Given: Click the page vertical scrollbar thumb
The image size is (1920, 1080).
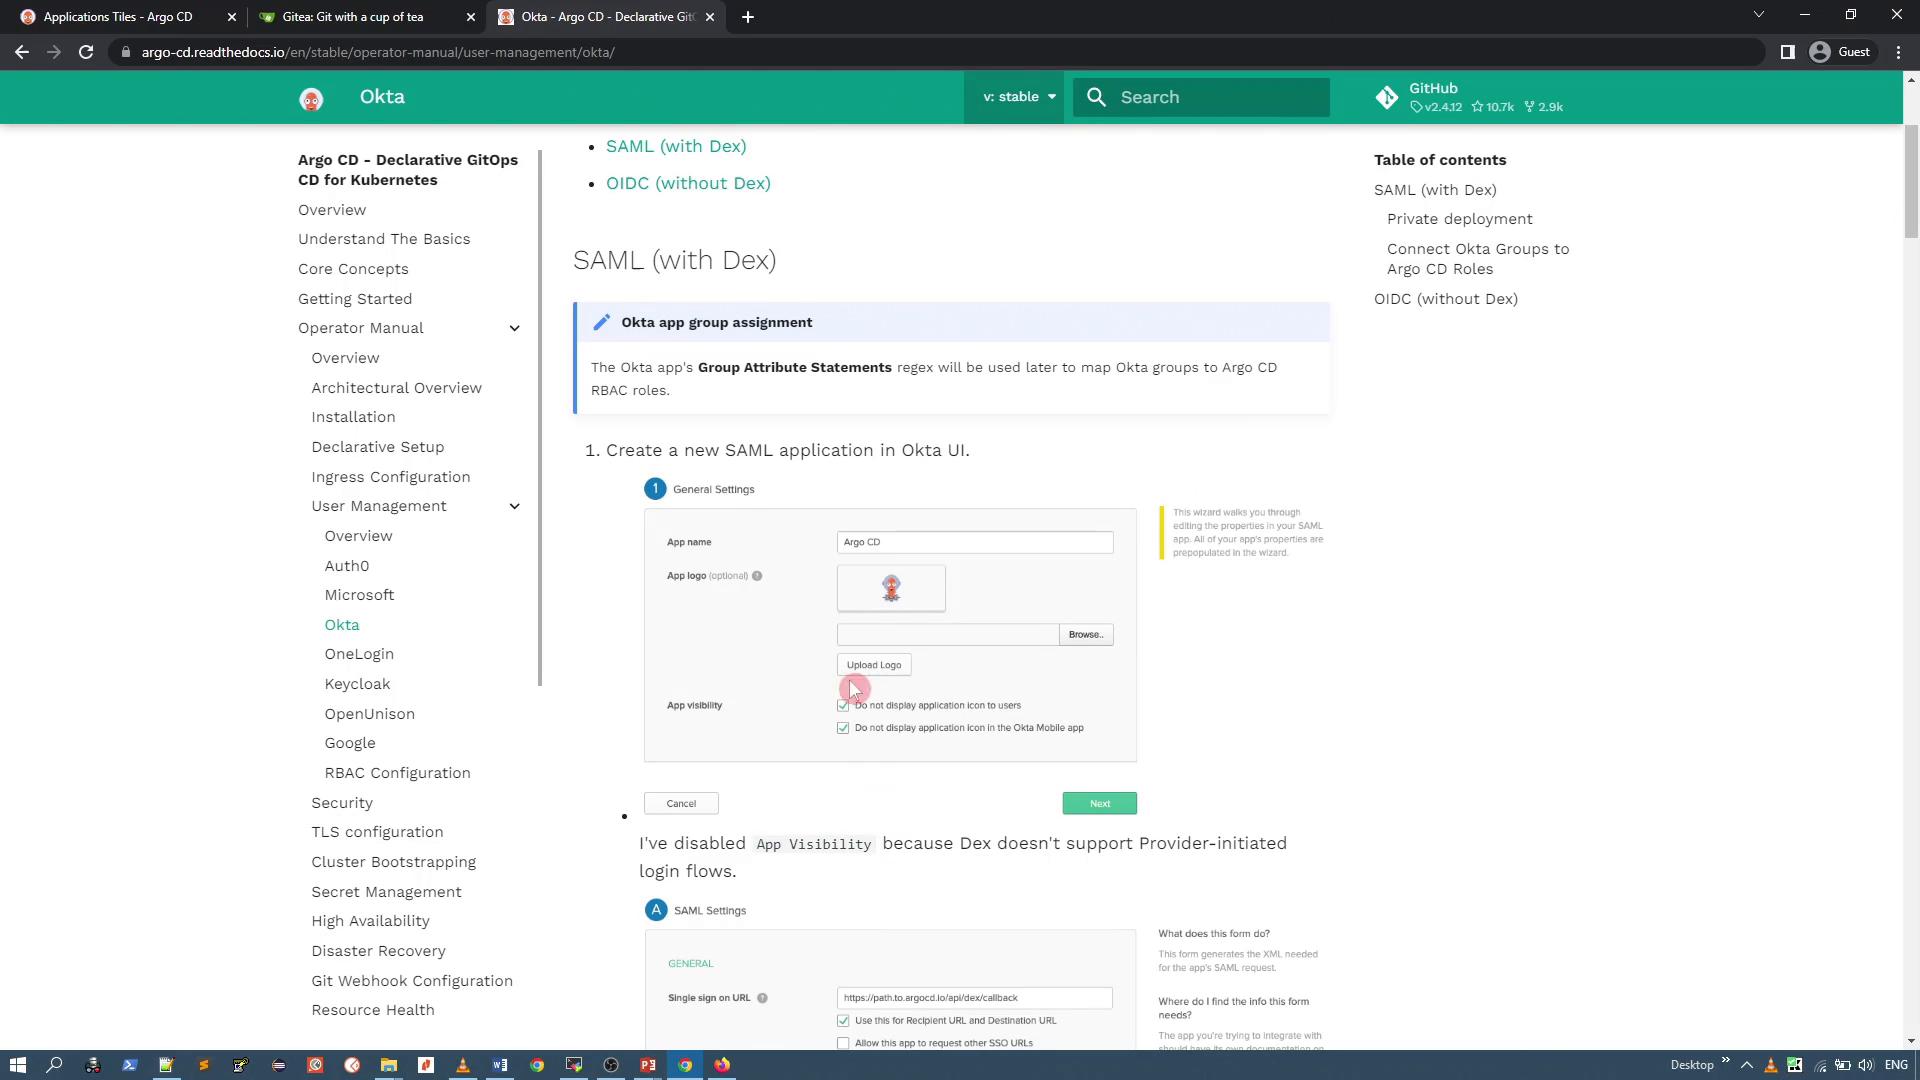Looking at the screenshot, I should (1911, 182).
